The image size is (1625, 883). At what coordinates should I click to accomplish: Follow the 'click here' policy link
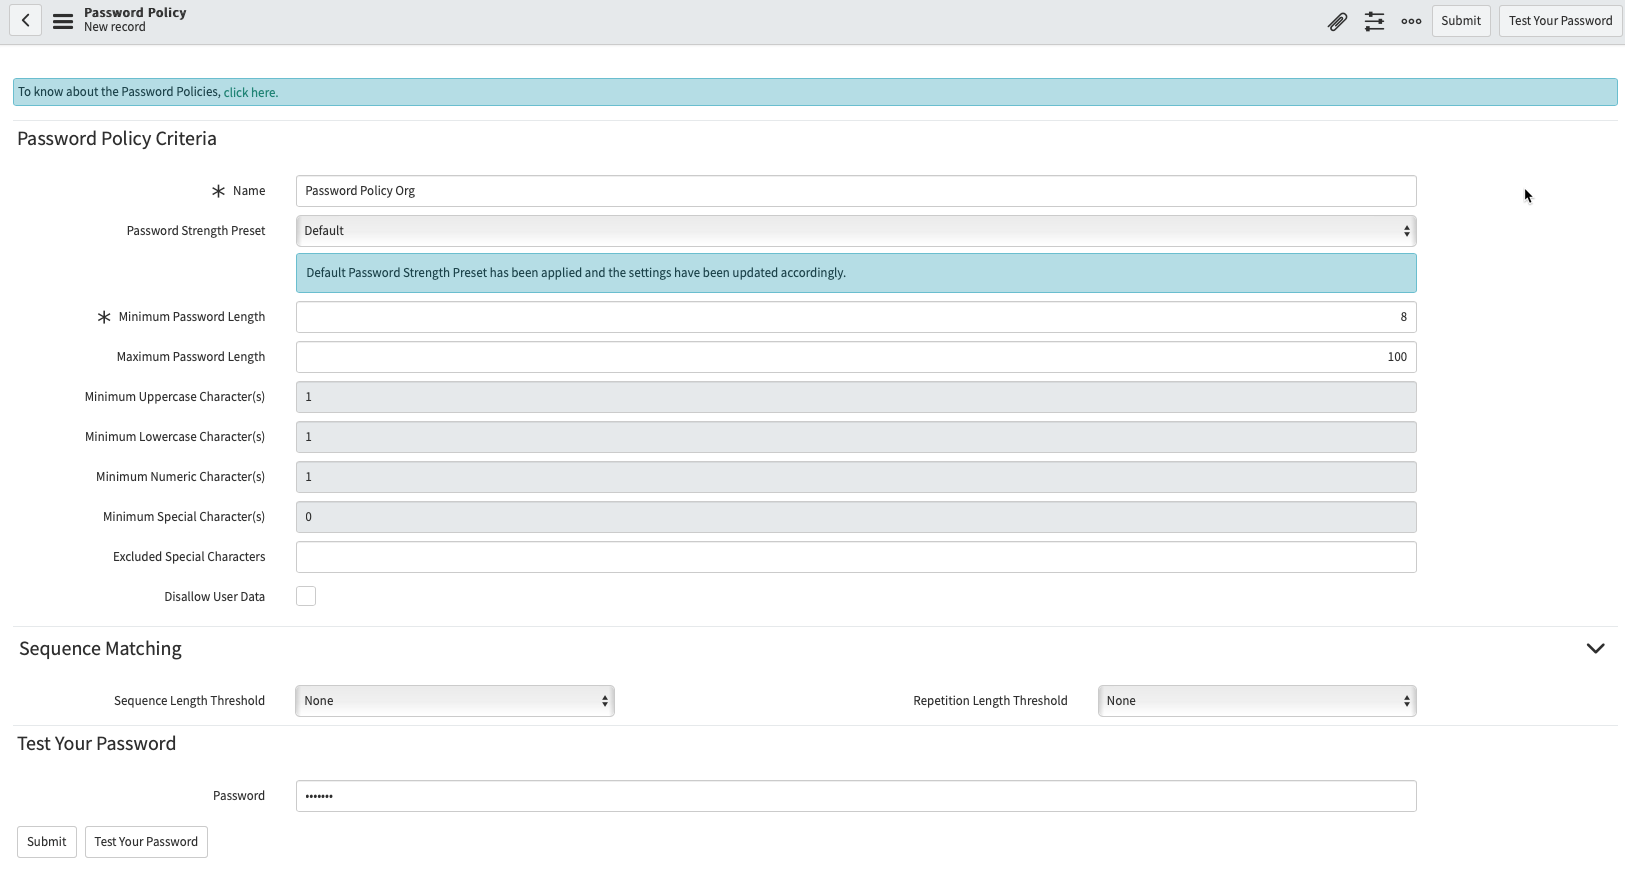[x=250, y=92]
